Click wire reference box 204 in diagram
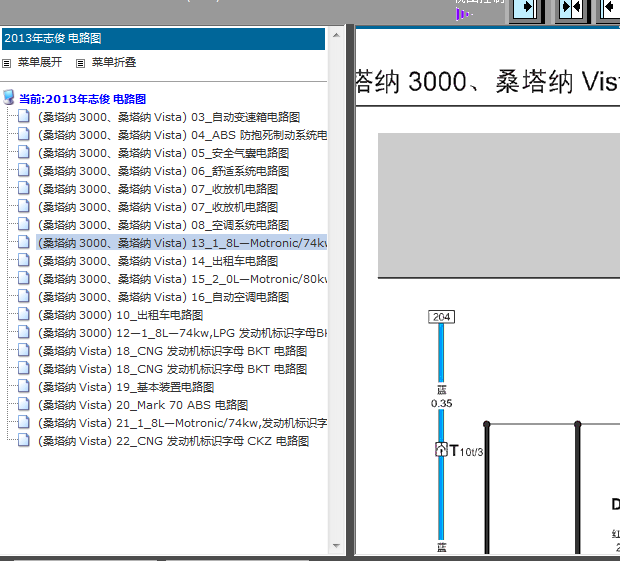This screenshot has width=620, height=561. [441, 317]
